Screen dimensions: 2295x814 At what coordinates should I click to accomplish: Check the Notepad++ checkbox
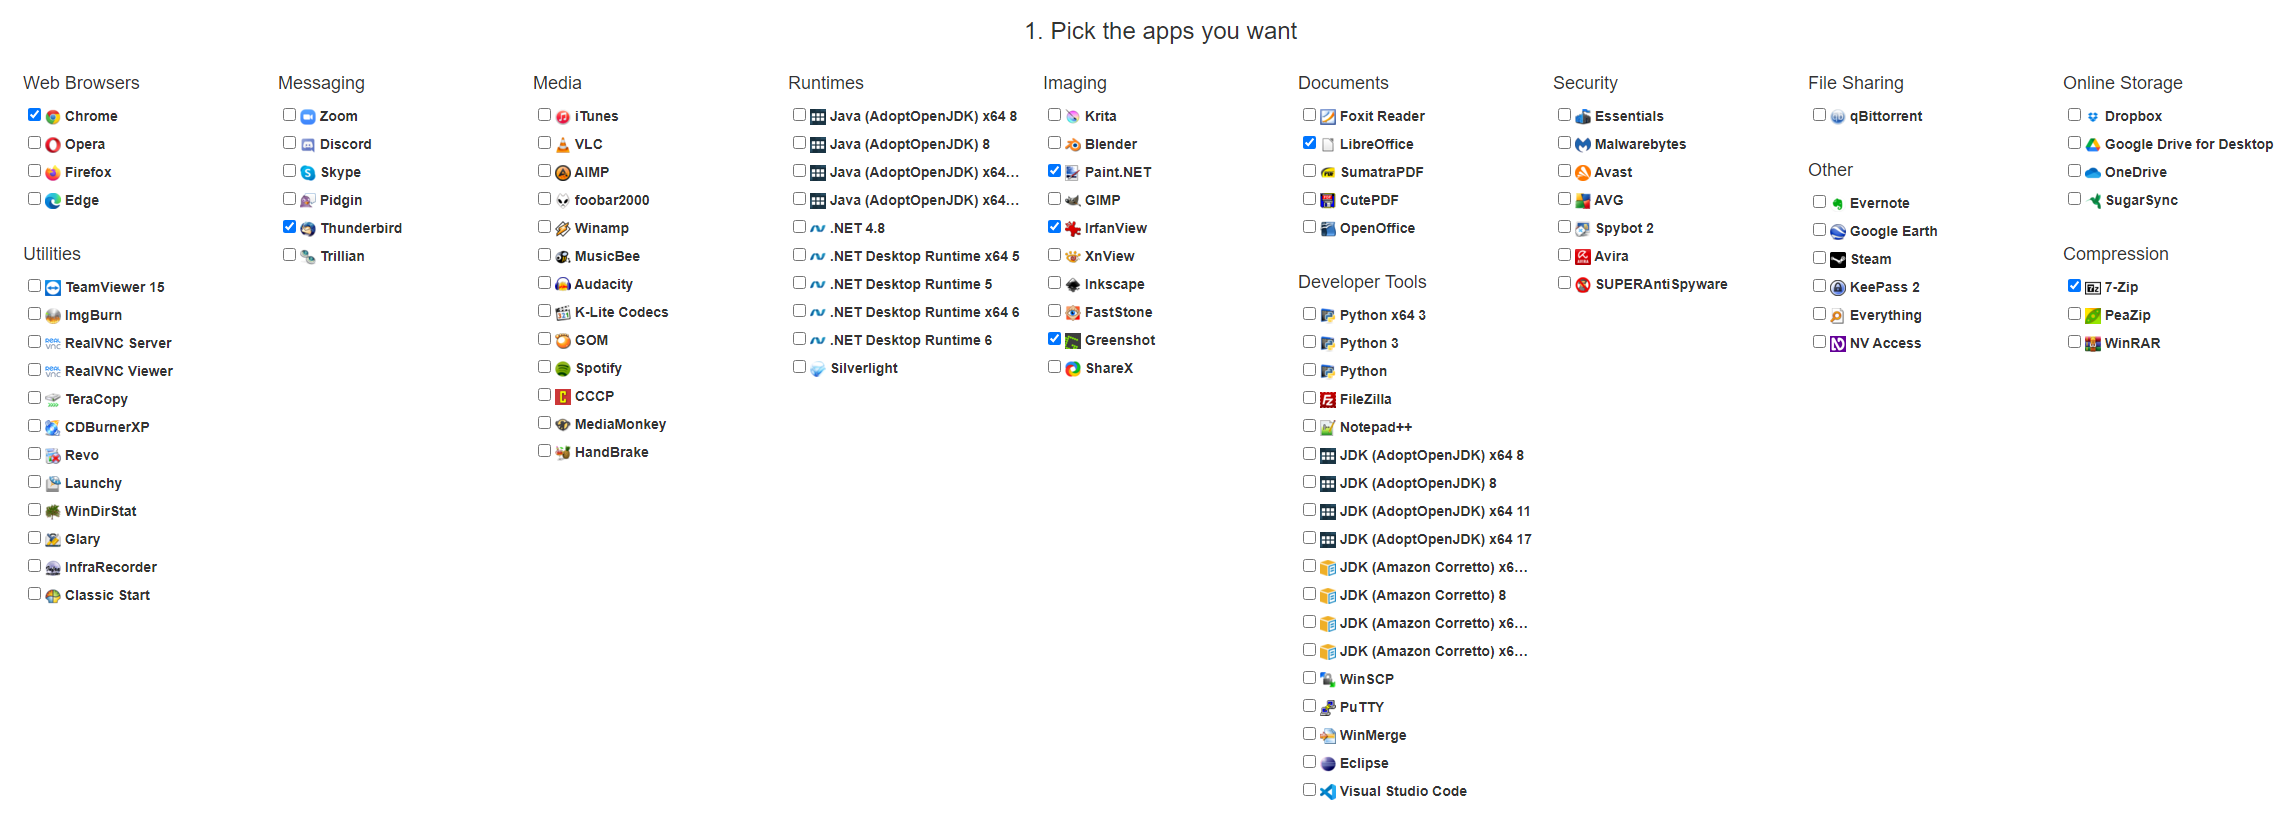pyautogui.click(x=1310, y=426)
